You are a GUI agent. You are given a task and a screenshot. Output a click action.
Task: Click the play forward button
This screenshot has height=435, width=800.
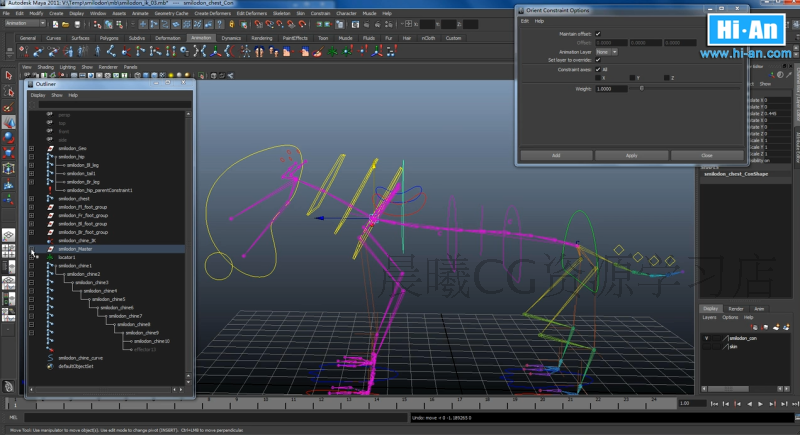pyautogui.click(x=760, y=403)
